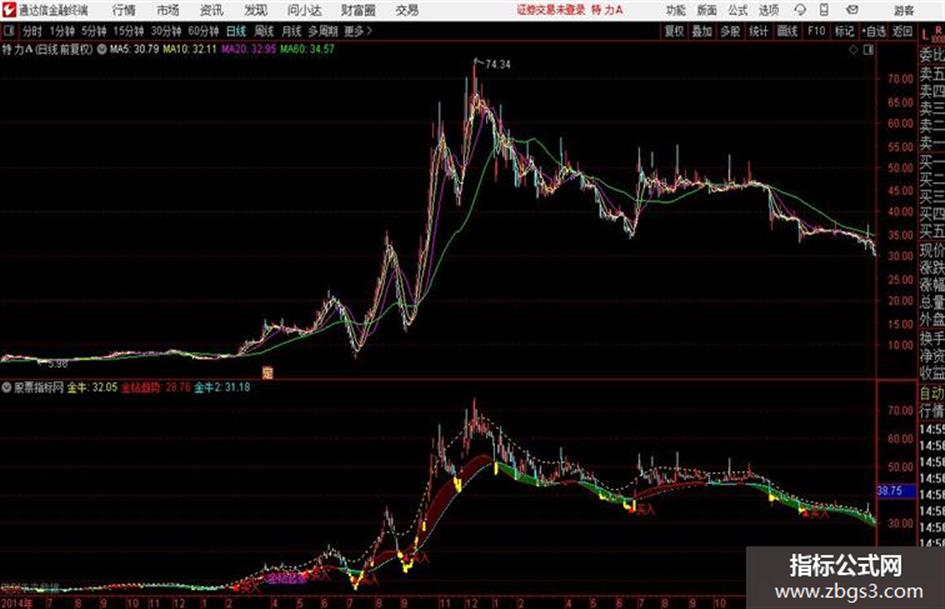
Task: Expand the 更多 > period options
Action: click(358, 31)
